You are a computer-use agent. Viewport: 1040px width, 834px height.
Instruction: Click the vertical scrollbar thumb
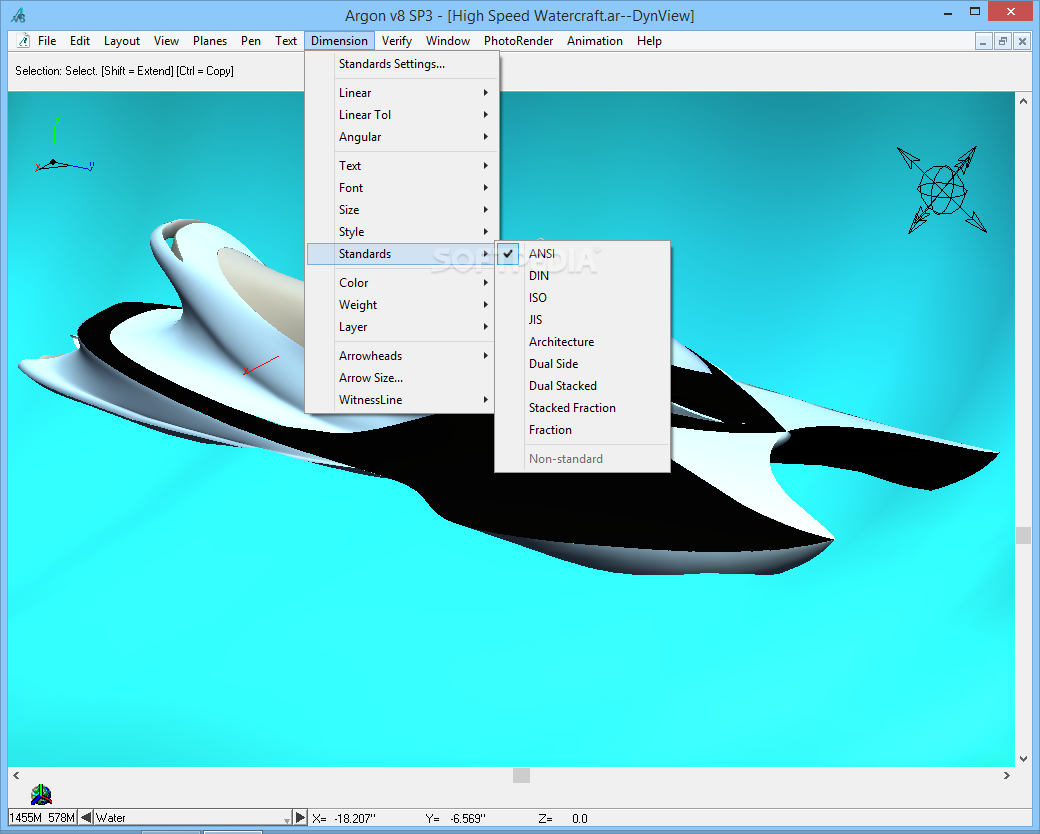coord(1023,535)
